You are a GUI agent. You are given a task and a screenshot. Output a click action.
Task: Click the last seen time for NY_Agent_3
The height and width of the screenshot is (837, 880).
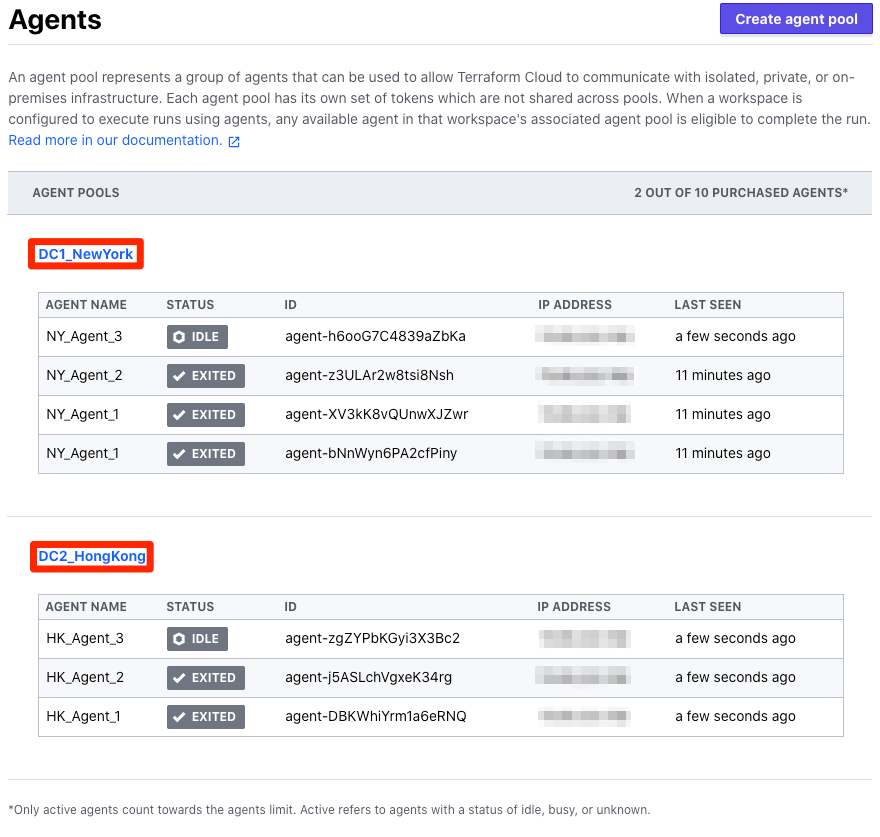pyautogui.click(x=735, y=337)
